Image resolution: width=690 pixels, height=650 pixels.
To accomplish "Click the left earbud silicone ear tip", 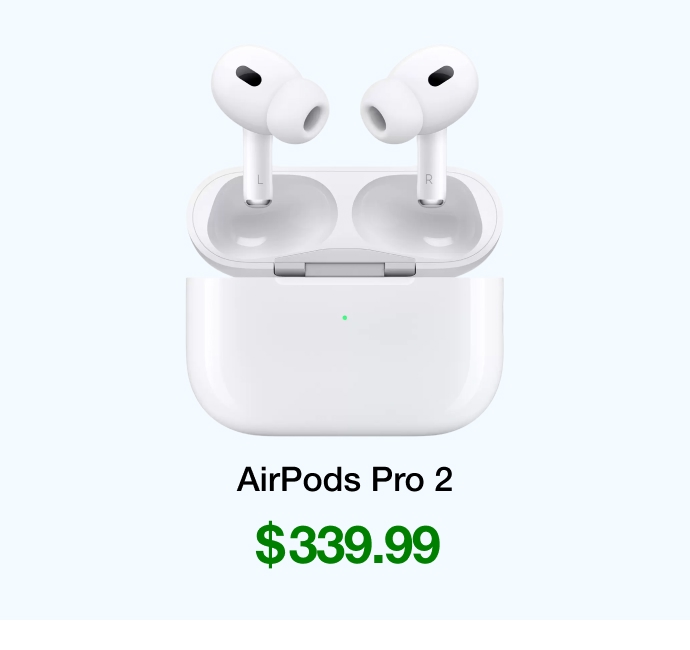I will pyautogui.click(x=298, y=111).
